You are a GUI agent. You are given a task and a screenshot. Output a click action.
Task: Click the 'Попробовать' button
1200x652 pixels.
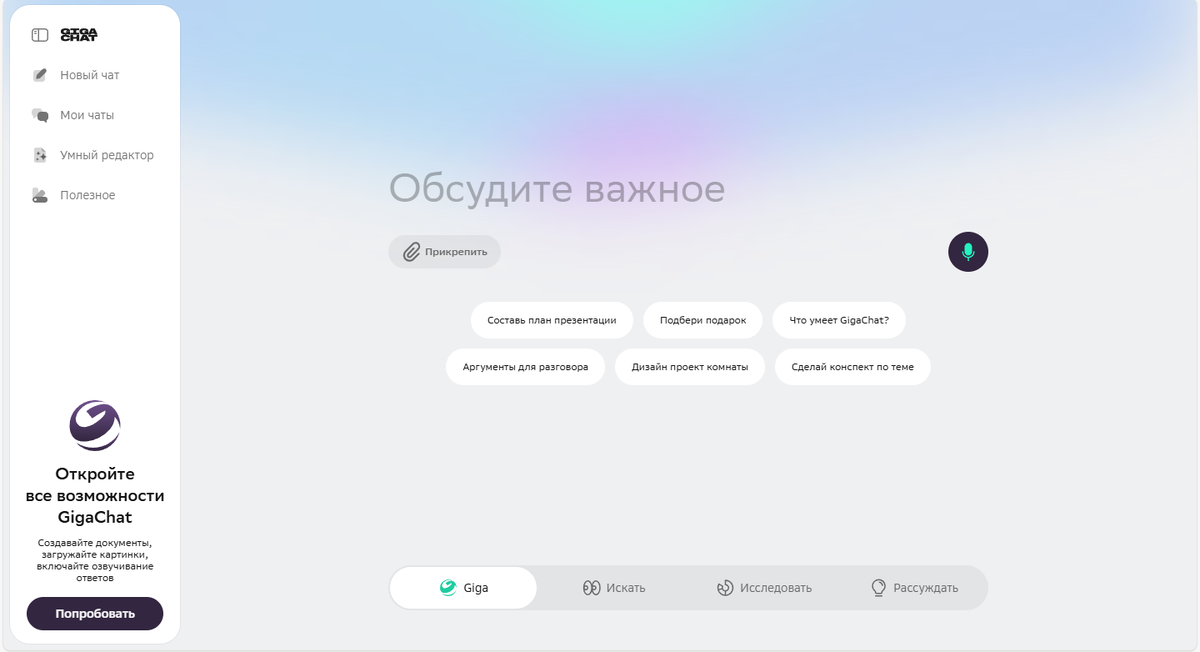[x=95, y=614]
